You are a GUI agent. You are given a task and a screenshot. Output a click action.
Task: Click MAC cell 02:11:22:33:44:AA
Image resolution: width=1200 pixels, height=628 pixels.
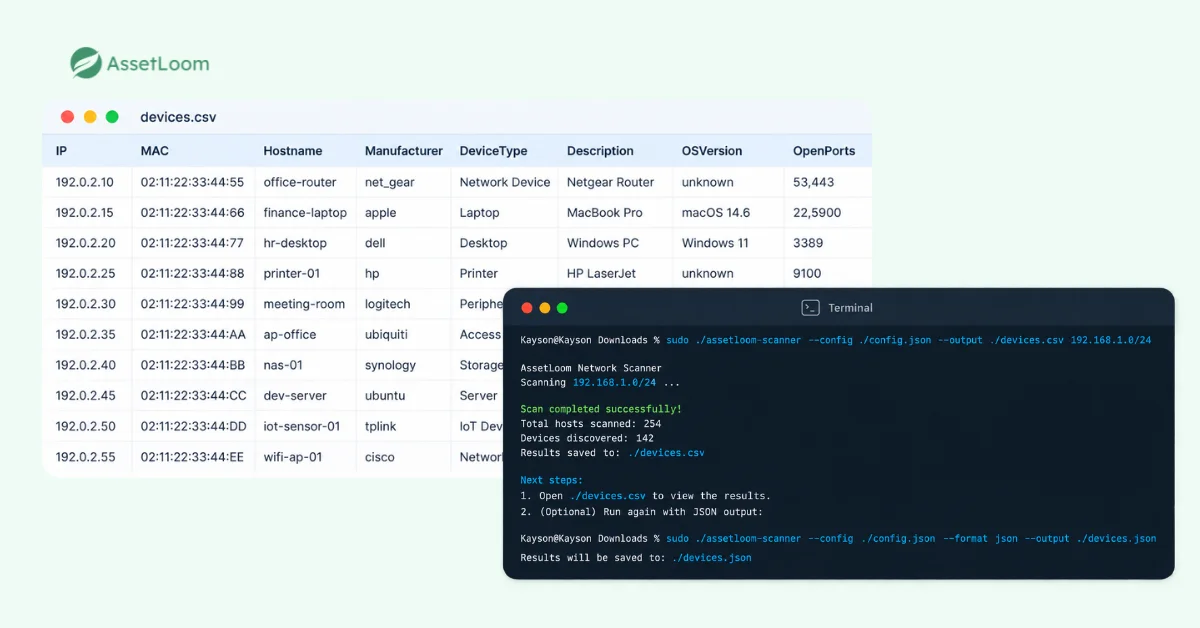pyautogui.click(x=192, y=334)
